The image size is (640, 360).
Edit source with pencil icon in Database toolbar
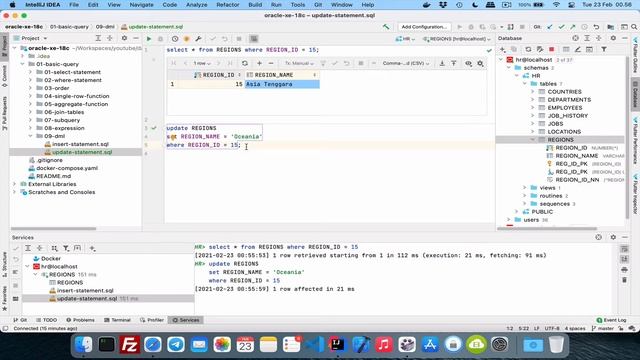578,49
